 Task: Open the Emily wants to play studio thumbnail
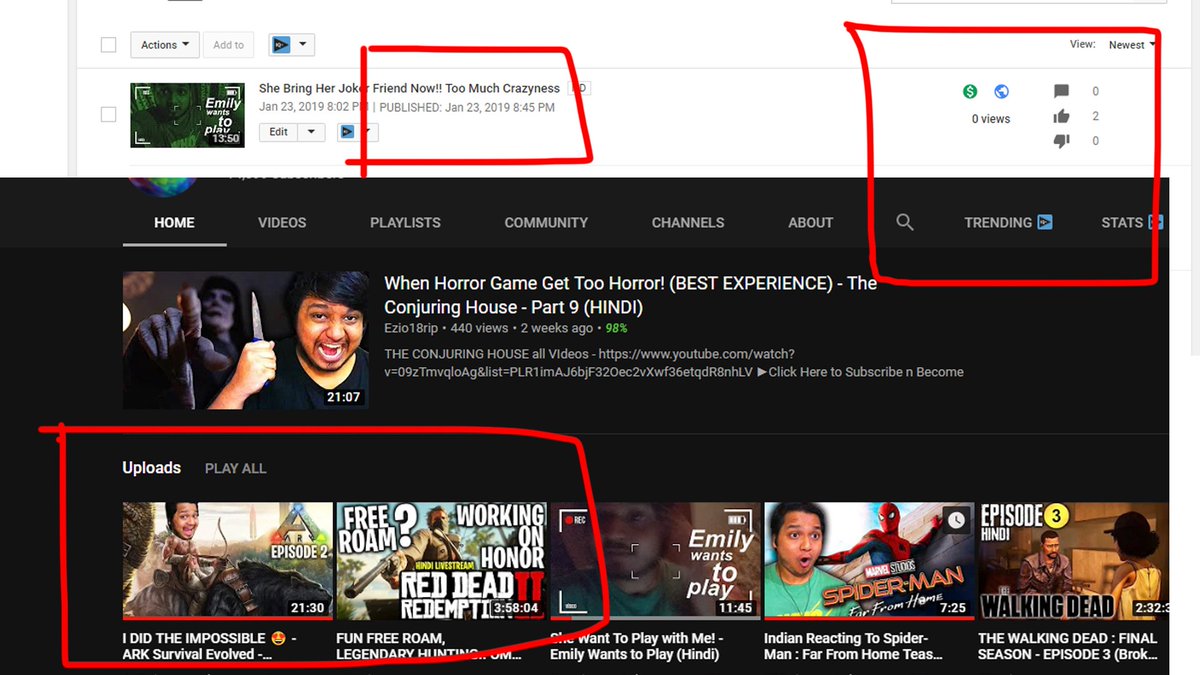point(187,115)
